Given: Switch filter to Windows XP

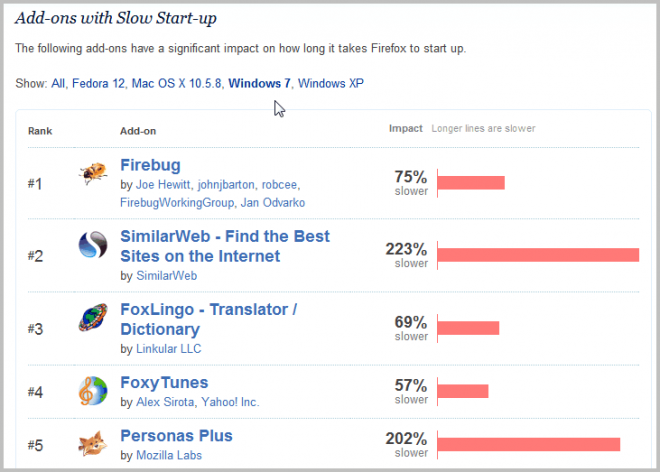Looking at the screenshot, I should [x=331, y=83].
